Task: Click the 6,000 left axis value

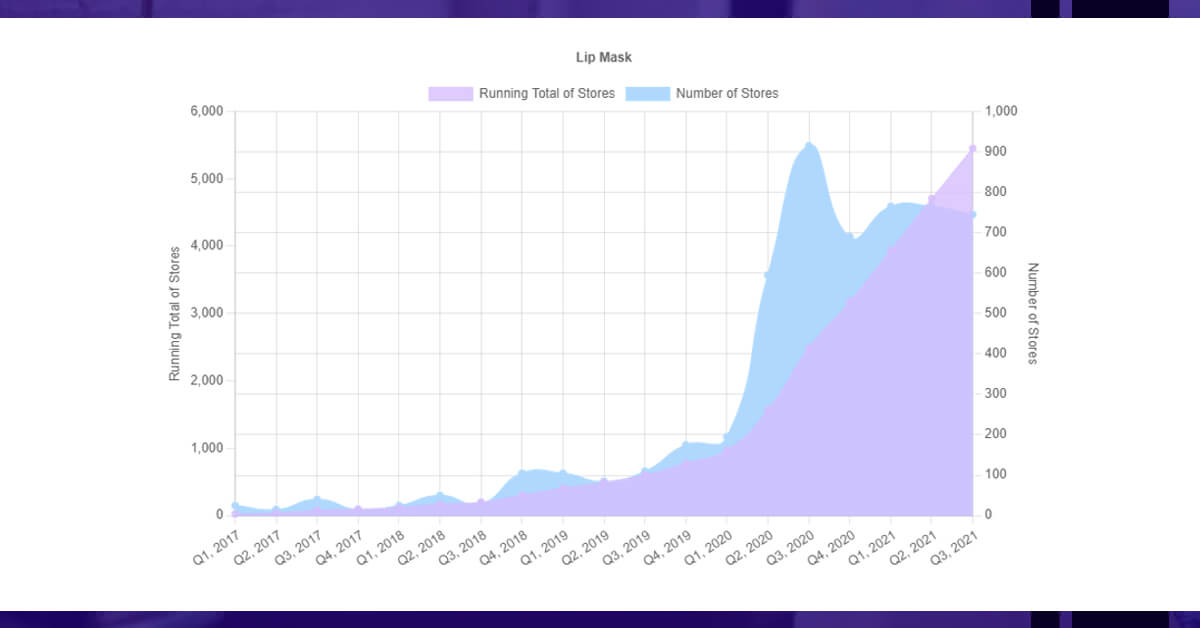Action: [207, 111]
